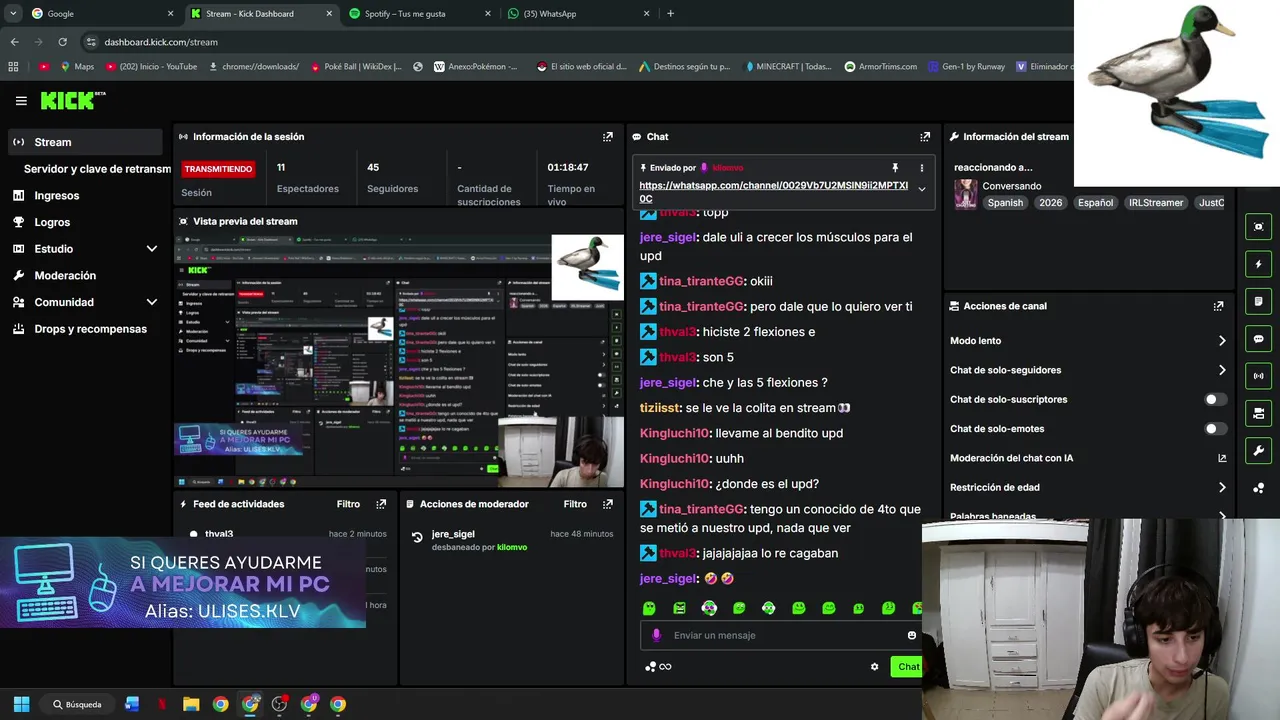Viewport: 1280px width, 720px height.
Task: Switch to the Spotify – Tus me gusta tab
Action: [420, 14]
